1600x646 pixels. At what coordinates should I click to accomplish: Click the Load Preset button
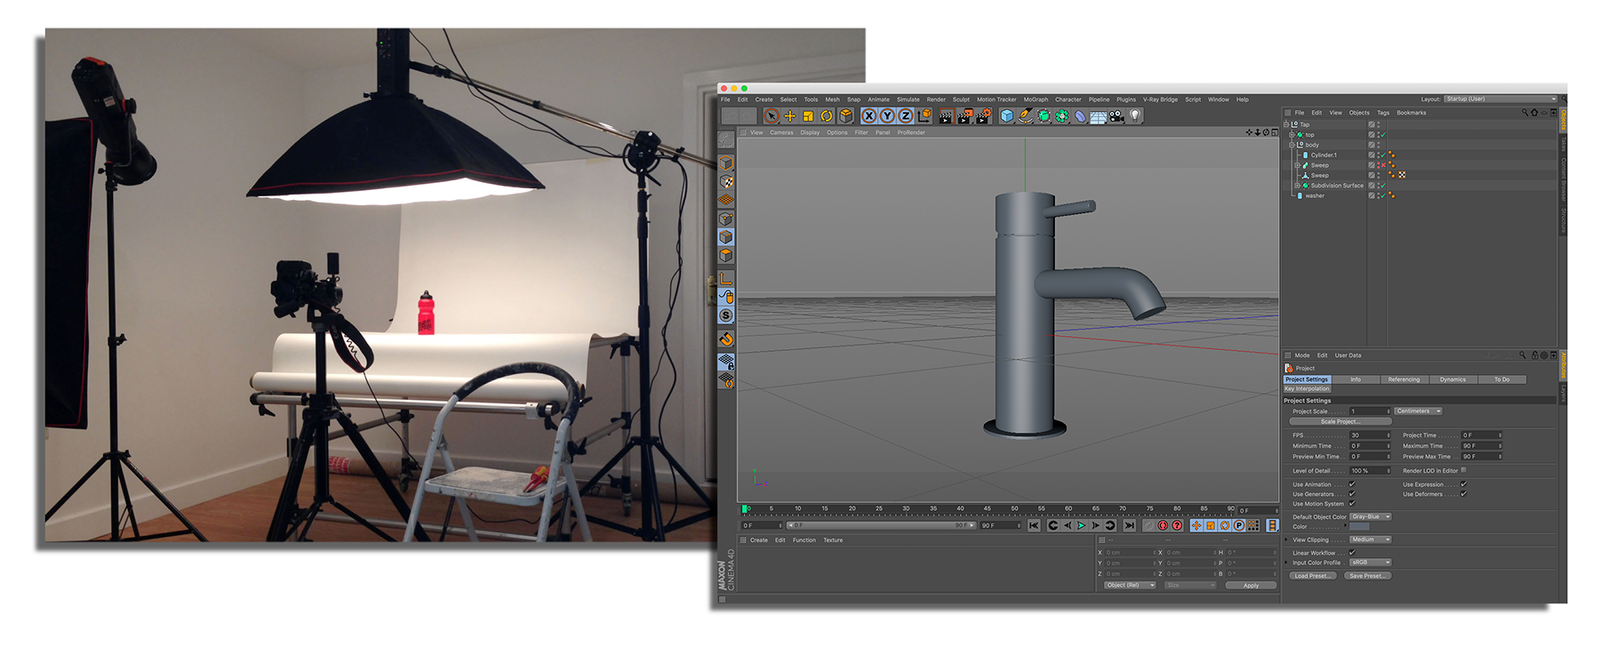pyautogui.click(x=1312, y=576)
